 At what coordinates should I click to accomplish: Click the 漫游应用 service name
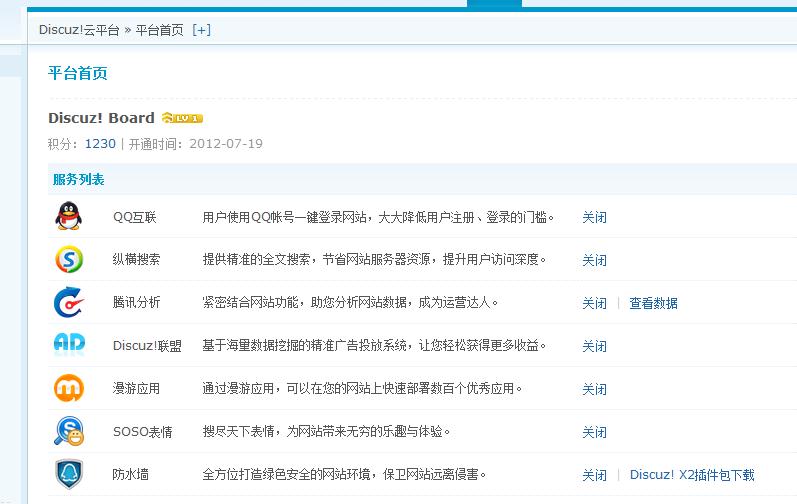[x=136, y=389]
